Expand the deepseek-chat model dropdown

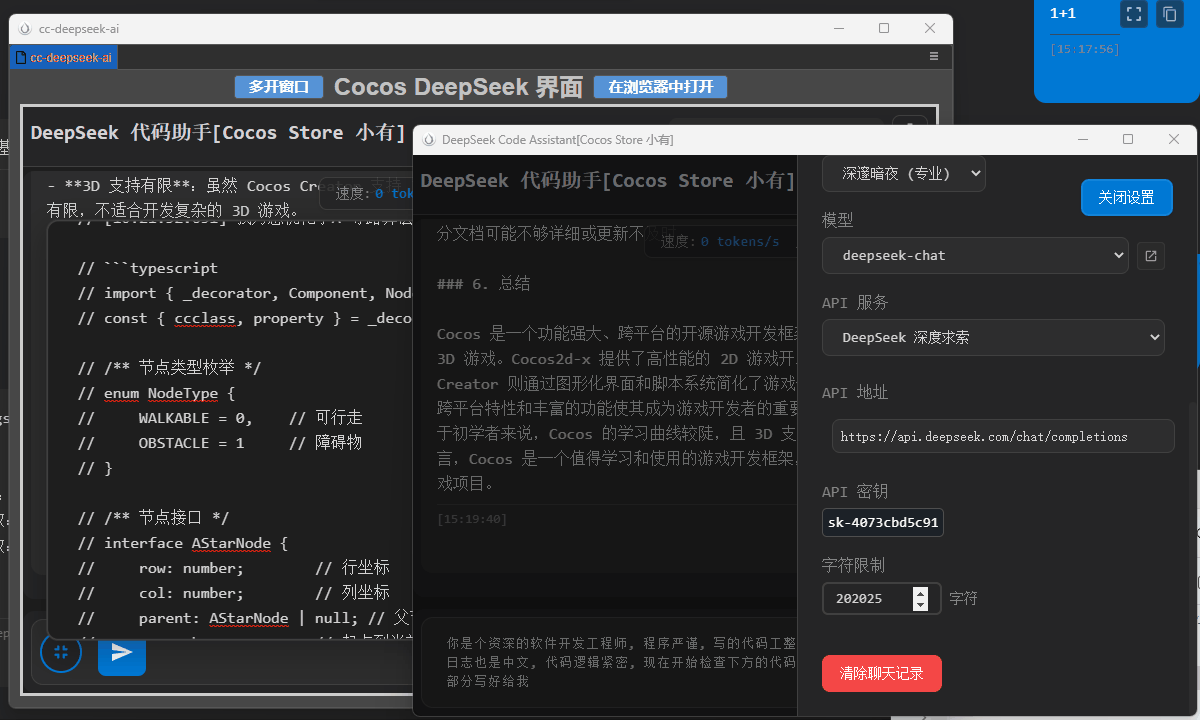coord(975,256)
